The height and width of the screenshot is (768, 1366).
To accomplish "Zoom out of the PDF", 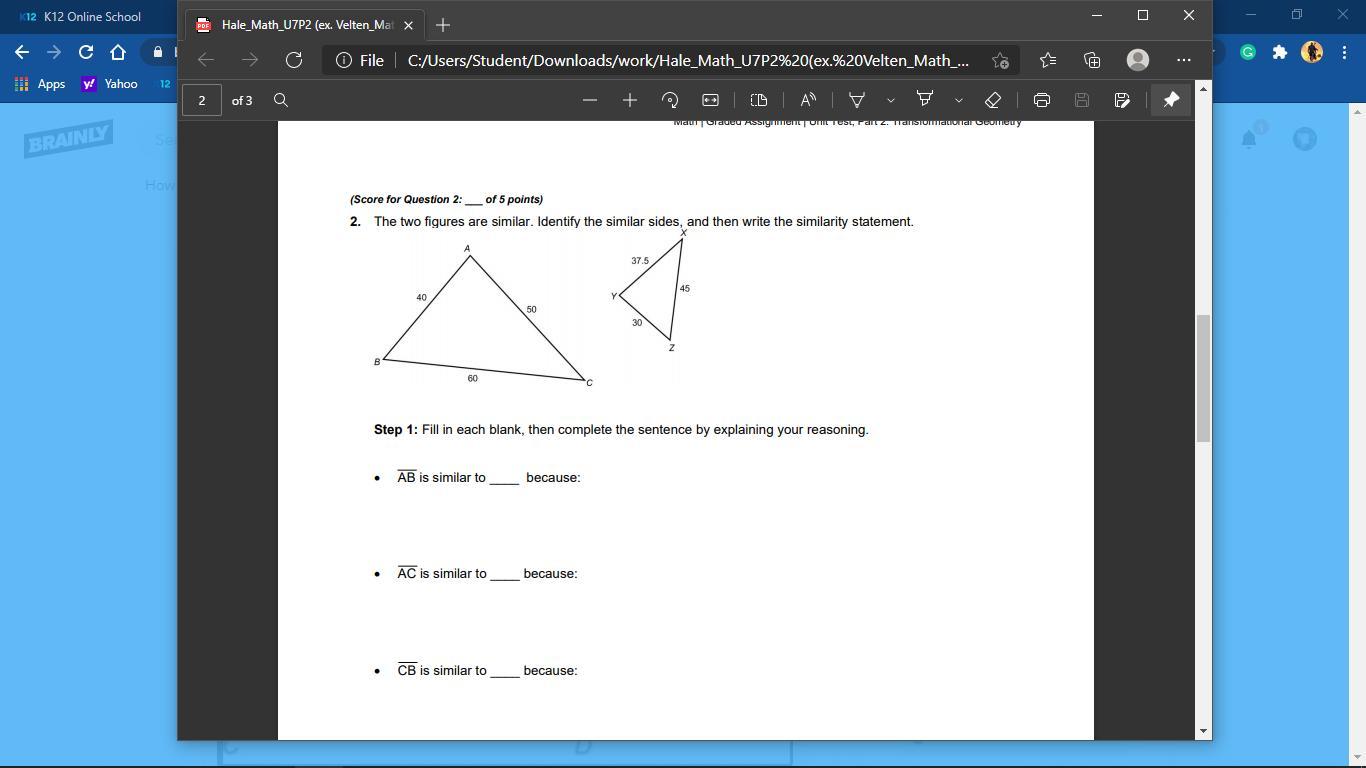I will pyautogui.click(x=590, y=100).
